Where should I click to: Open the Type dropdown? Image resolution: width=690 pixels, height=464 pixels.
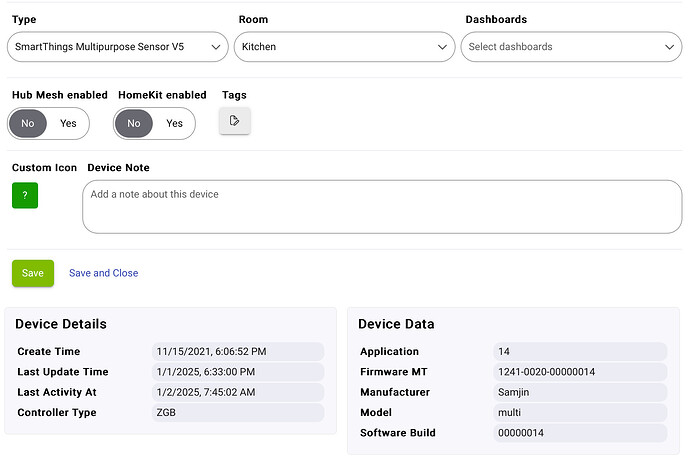tap(117, 47)
